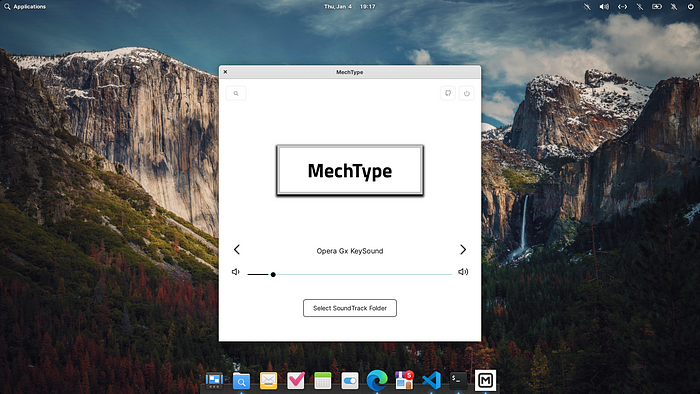This screenshot has height=394, width=700.
Task: Click Select SoundTrack Folder button
Action: point(350,308)
